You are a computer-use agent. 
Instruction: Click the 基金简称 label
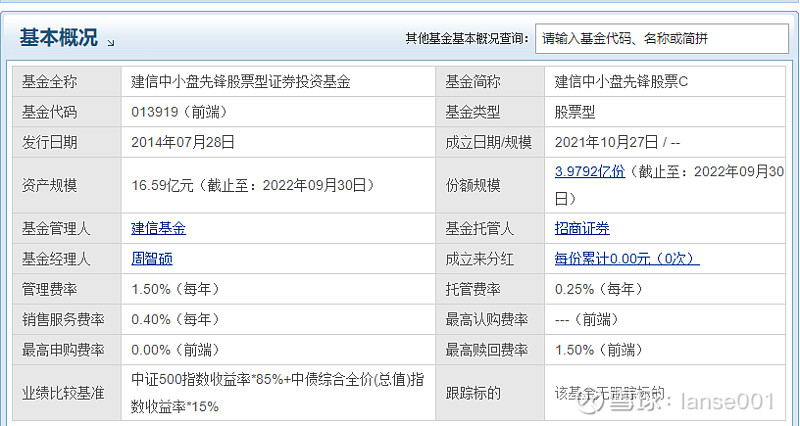pyautogui.click(x=472, y=82)
